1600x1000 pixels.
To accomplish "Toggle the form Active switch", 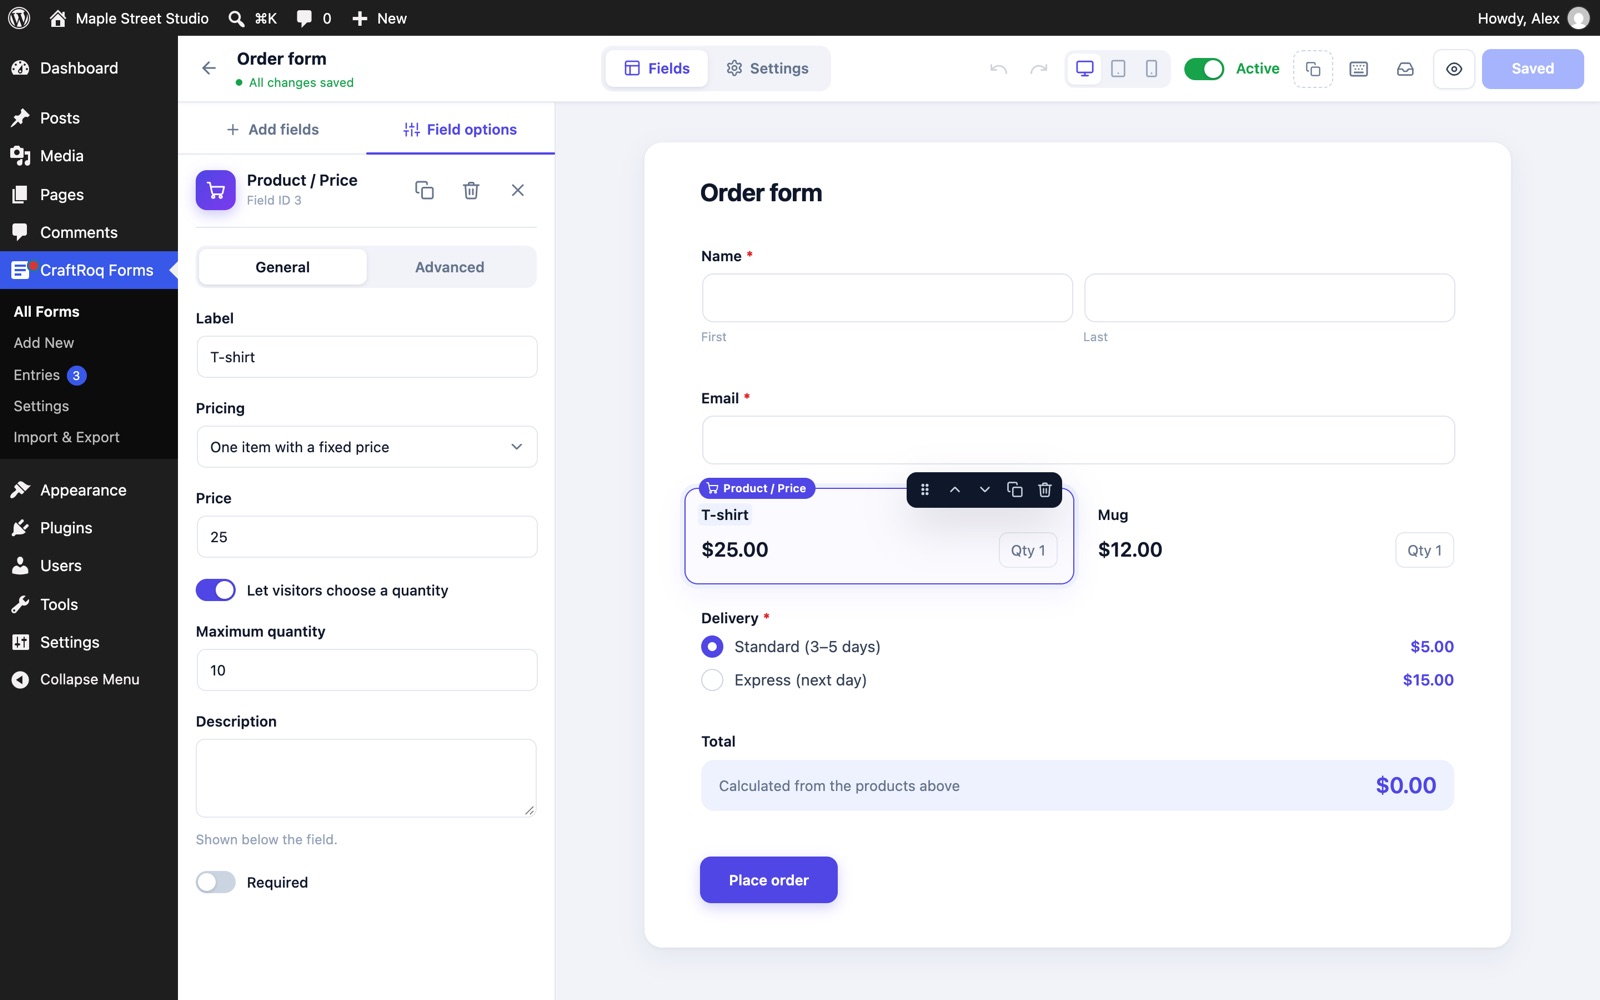I will (x=1204, y=69).
